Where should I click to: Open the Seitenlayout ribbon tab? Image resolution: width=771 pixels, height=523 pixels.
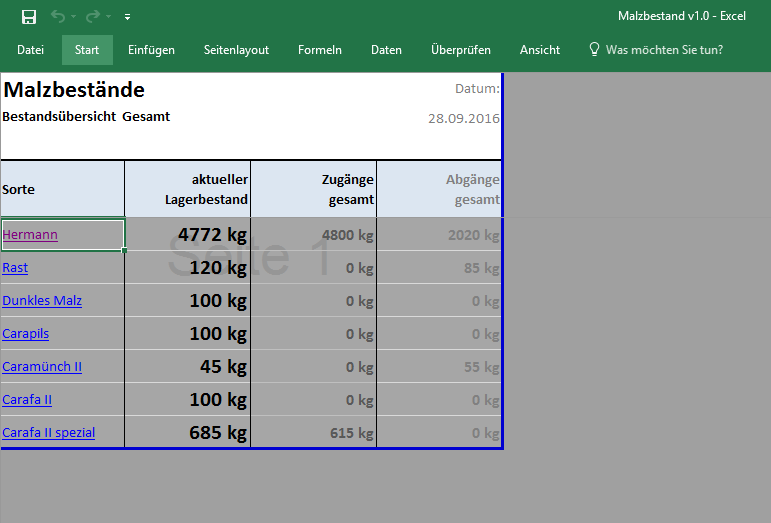(x=236, y=50)
